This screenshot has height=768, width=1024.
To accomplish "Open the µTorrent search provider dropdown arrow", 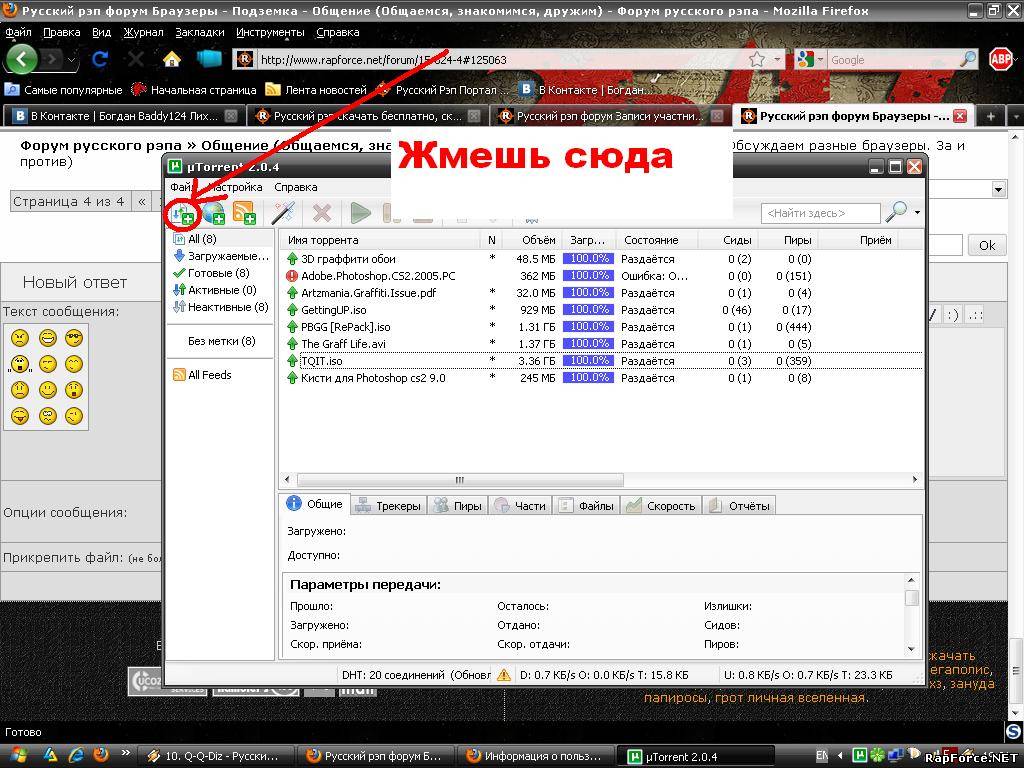I will [x=917, y=212].
